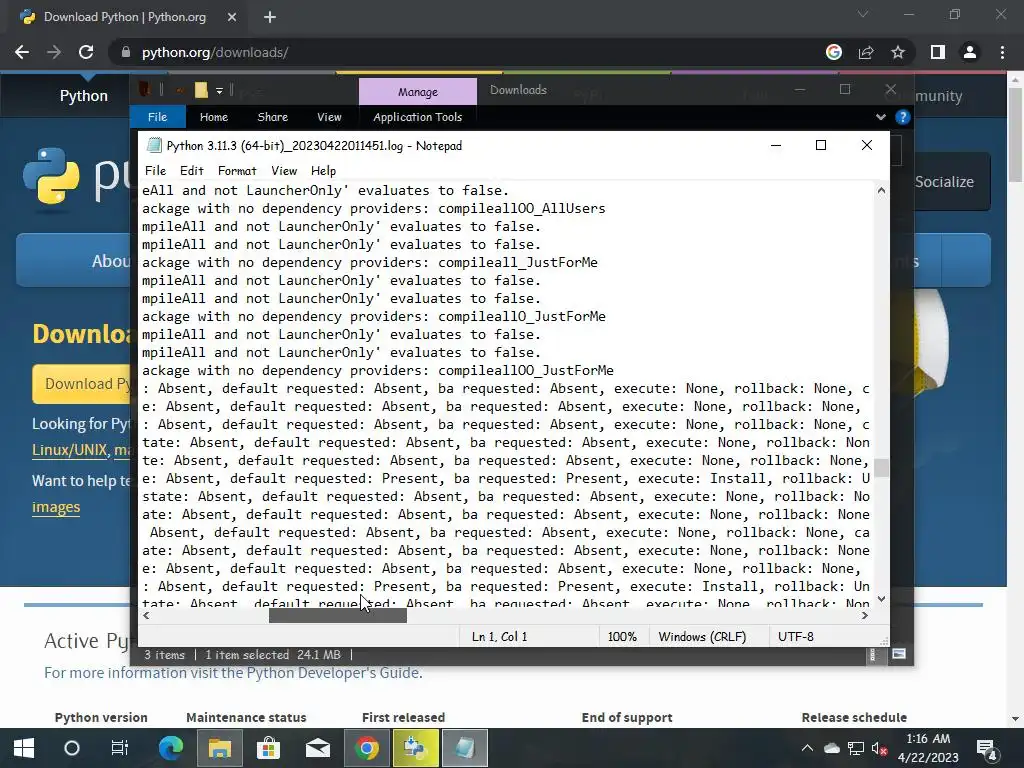Open File Explorer from the taskbar
The image size is (1024, 768).
click(x=219, y=748)
